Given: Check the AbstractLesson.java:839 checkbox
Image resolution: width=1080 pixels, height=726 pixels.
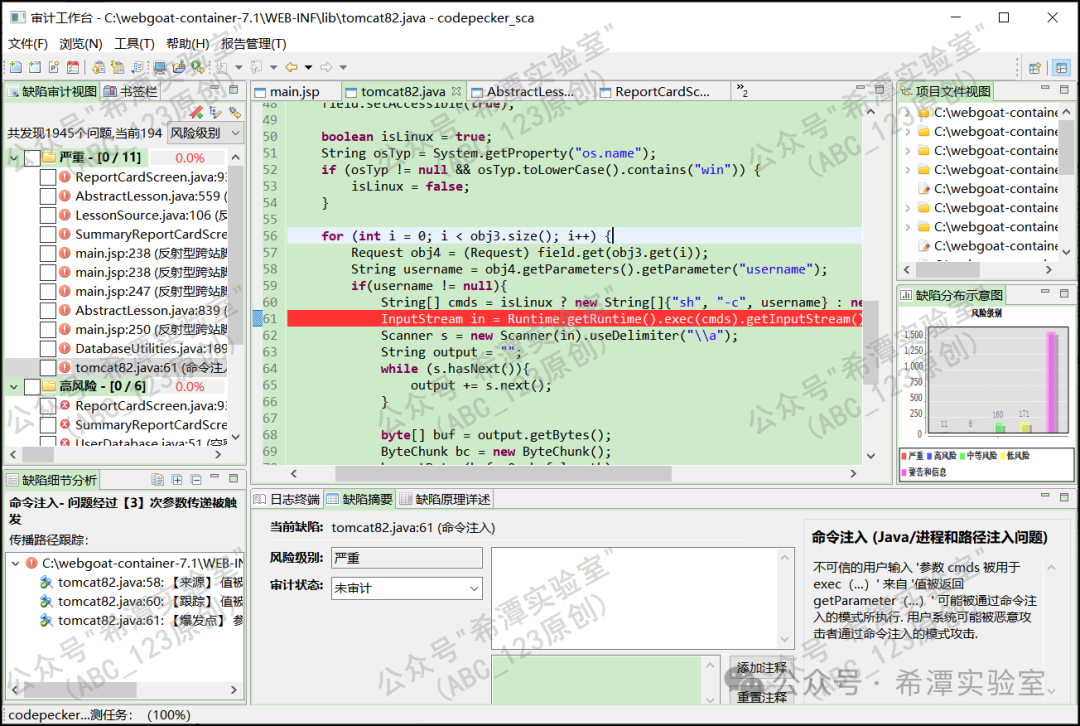Looking at the screenshot, I should click(48, 311).
